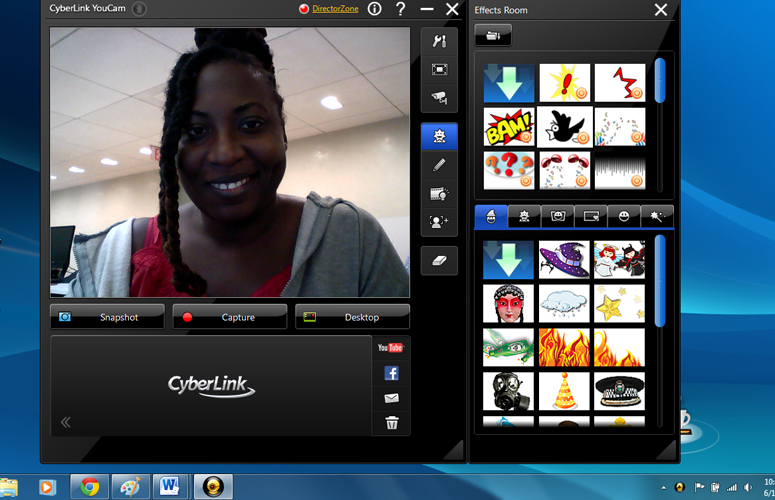Switch to the gadgets hat tab
This screenshot has height=500, width=775.
[x=491, y=216]
